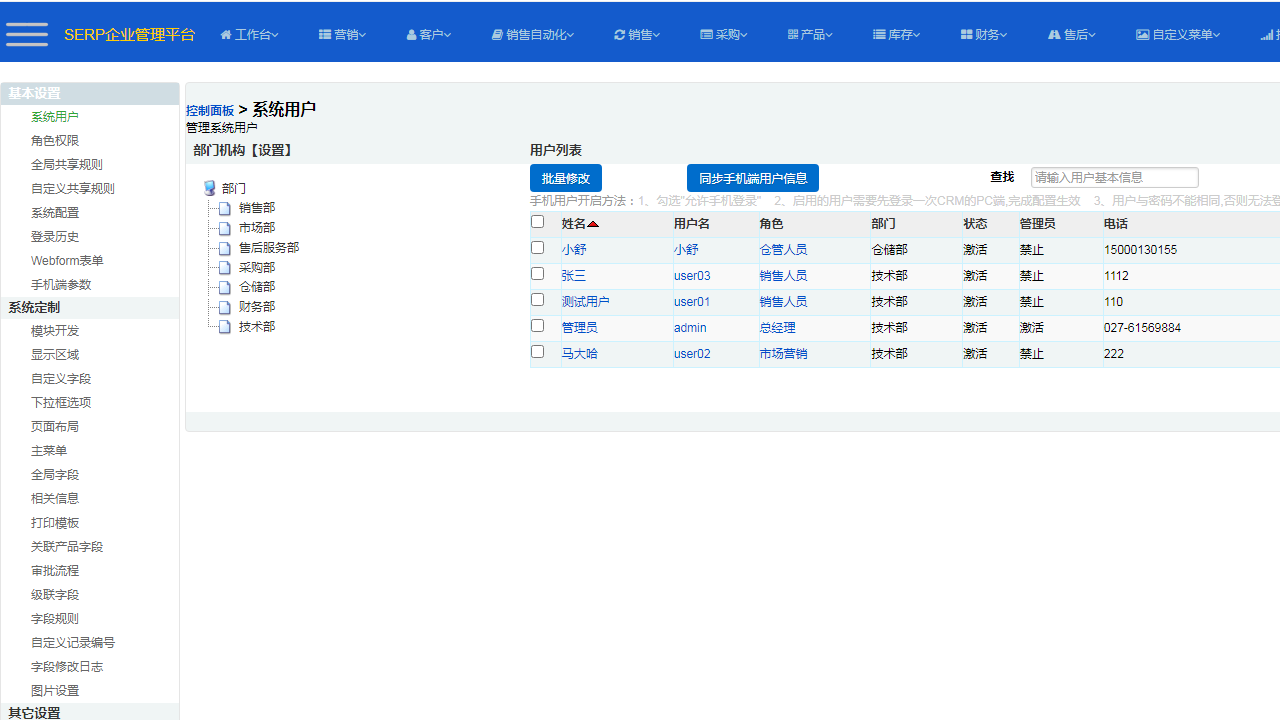This screenshot has height=720, width=1280.
Task: Click the 采购 panel icon
Action: (x=705, y=34)
